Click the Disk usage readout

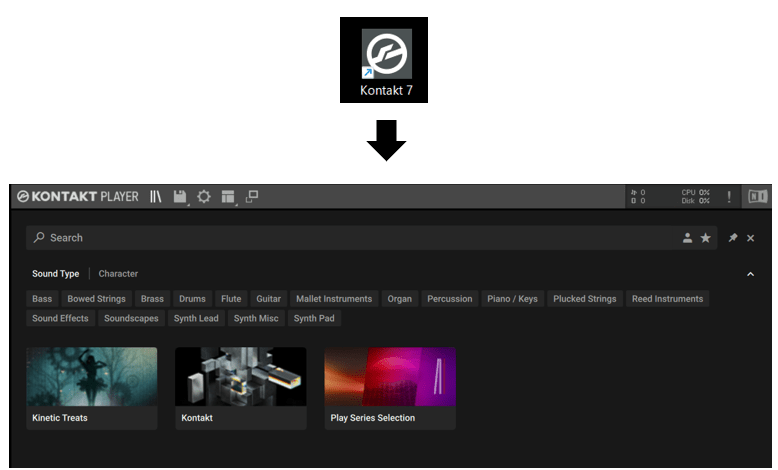(696, 201)
